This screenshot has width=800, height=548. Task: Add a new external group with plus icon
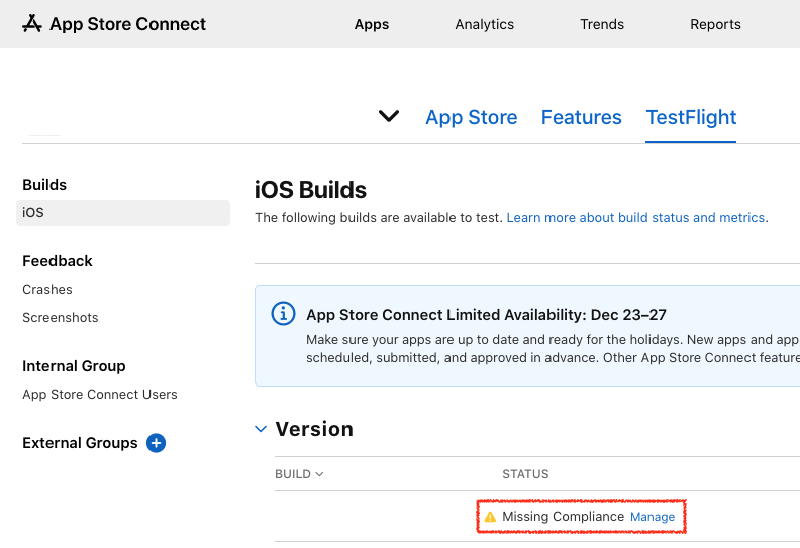point(156,443)
